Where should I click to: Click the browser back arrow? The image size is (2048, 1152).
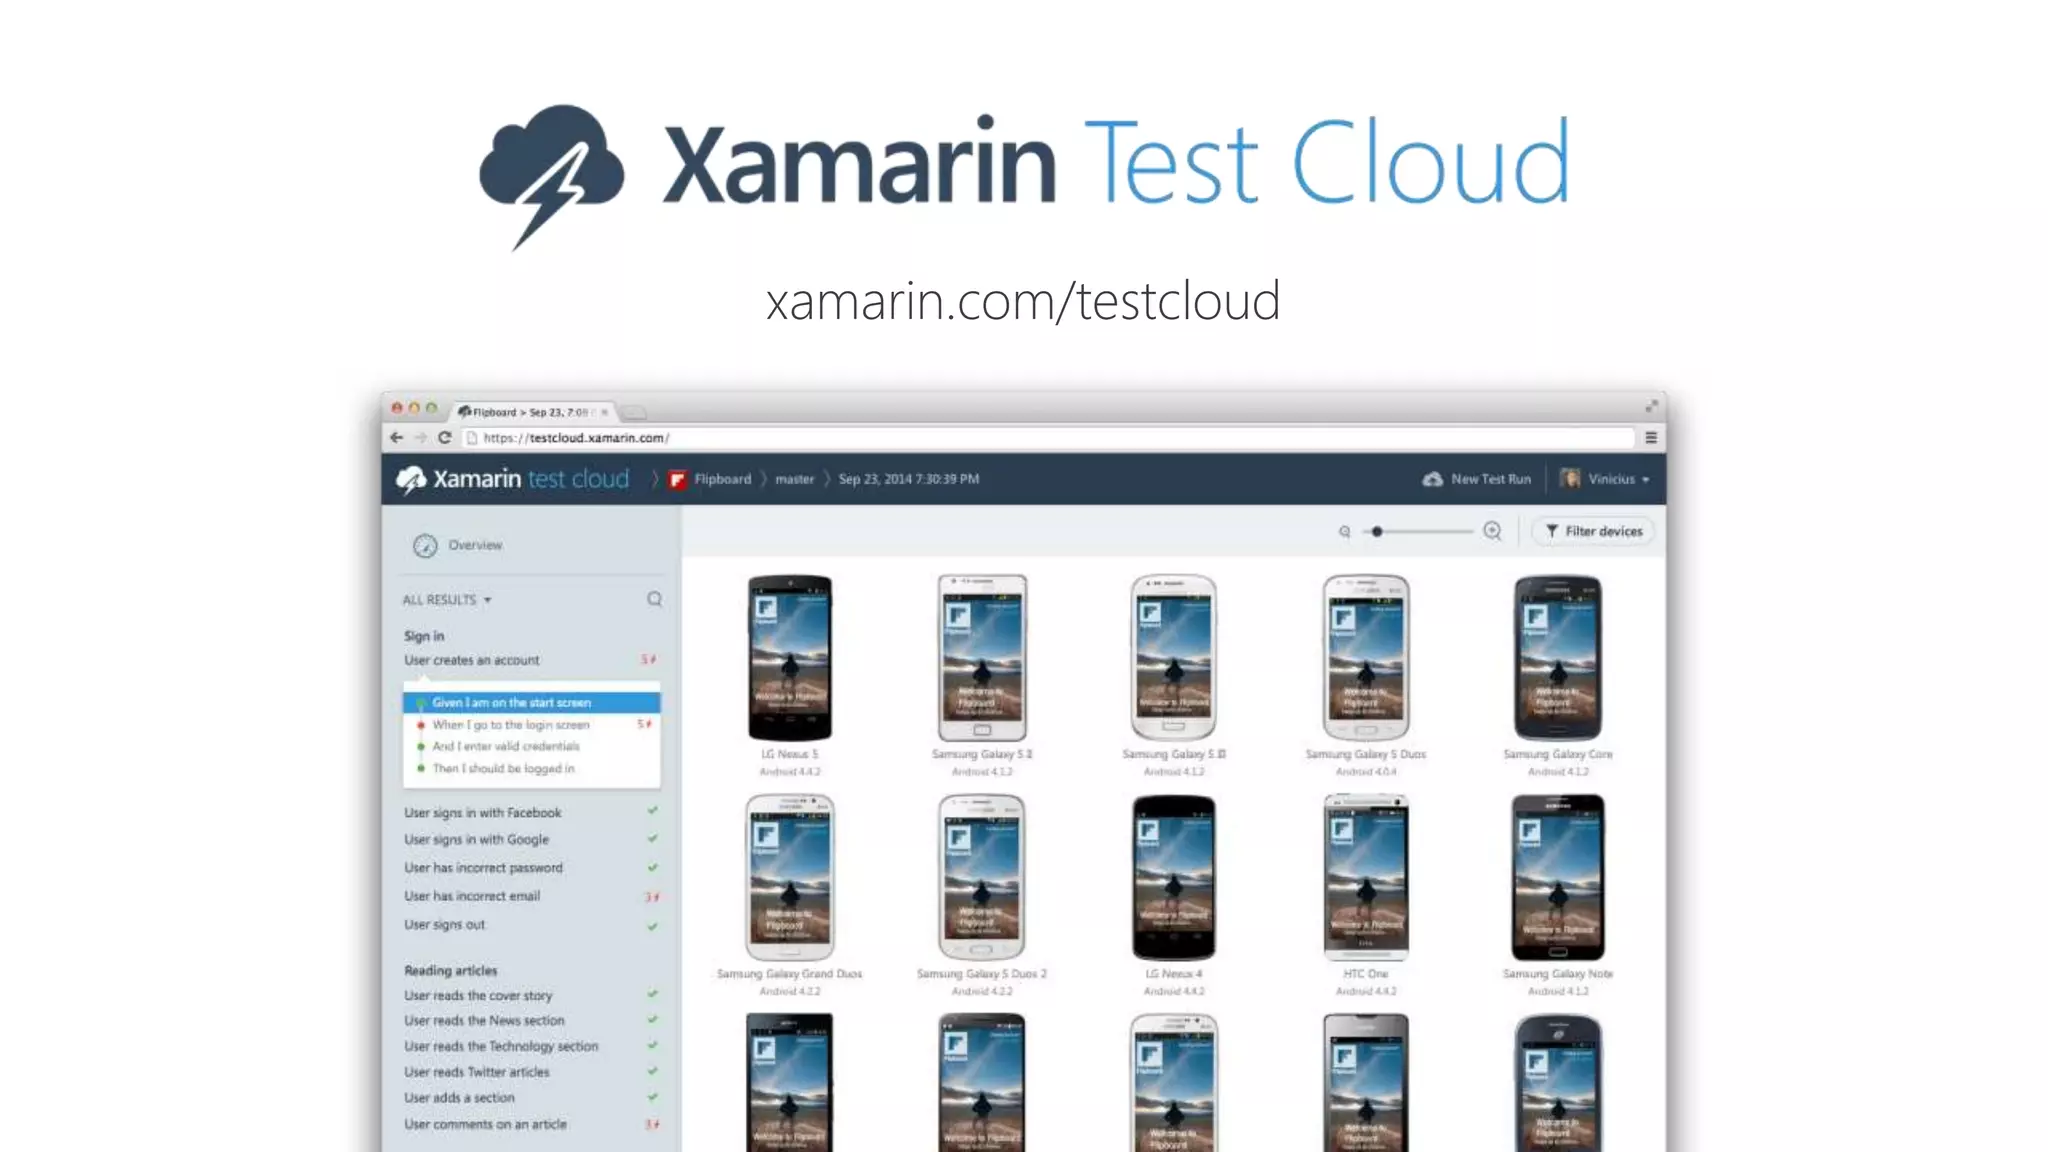coord(396,437)
